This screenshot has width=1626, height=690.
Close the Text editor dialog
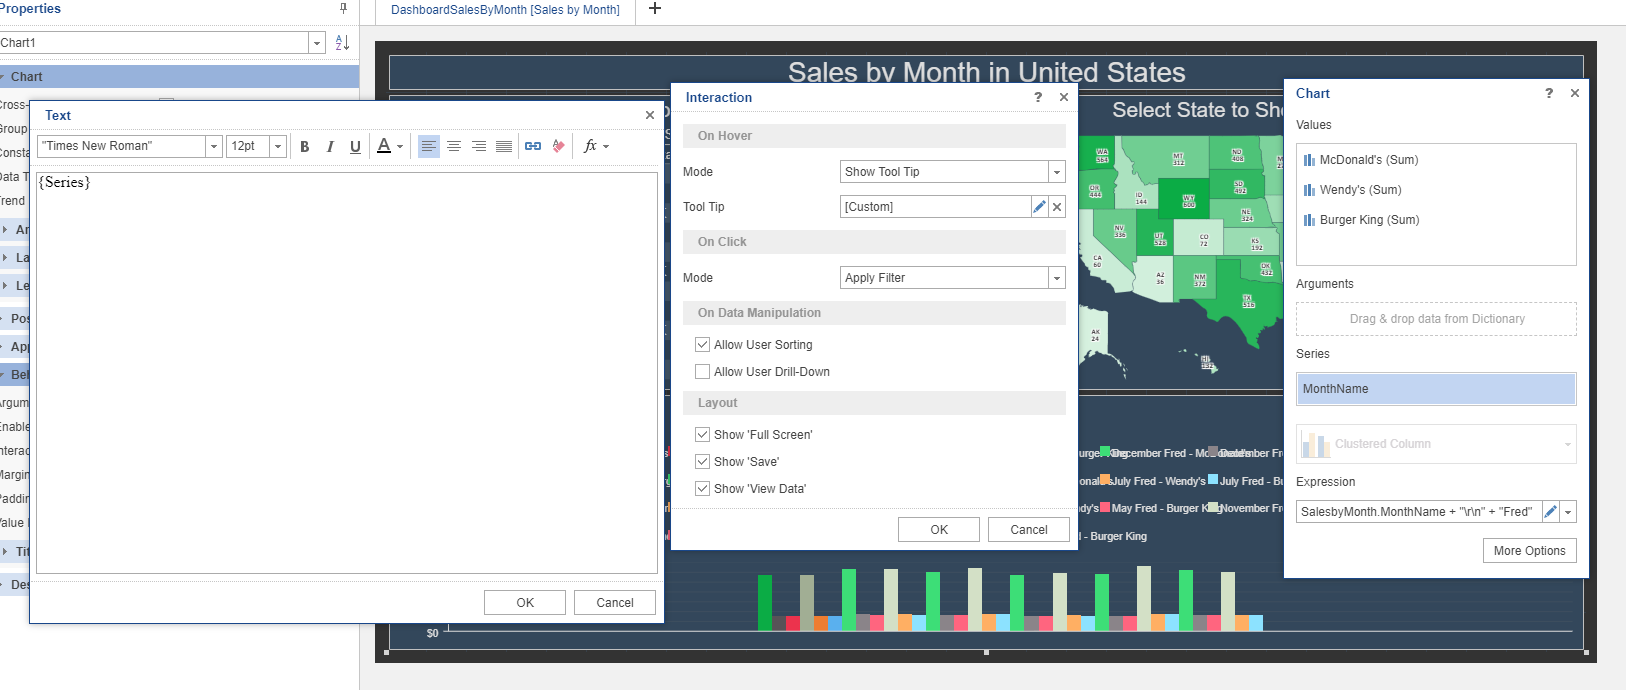[x=650, y=115]
